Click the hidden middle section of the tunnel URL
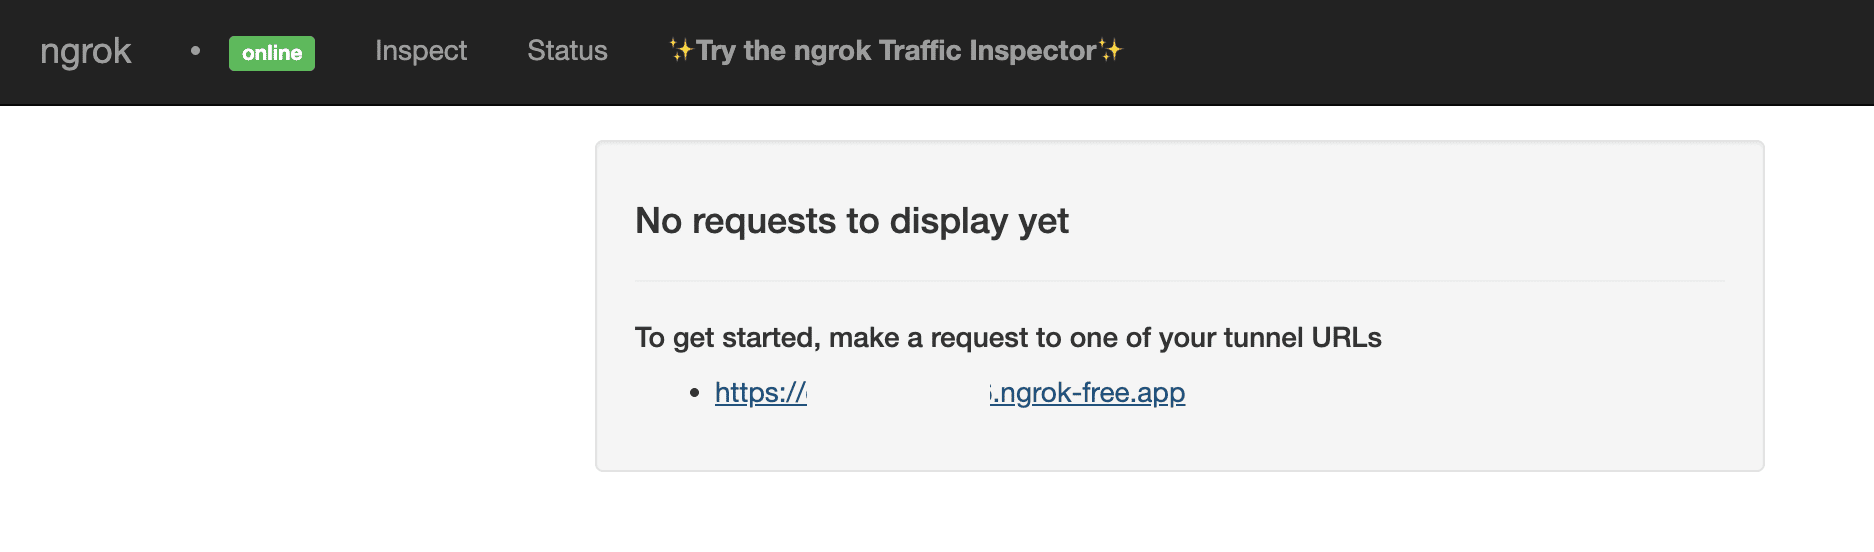 pos(898,393)
